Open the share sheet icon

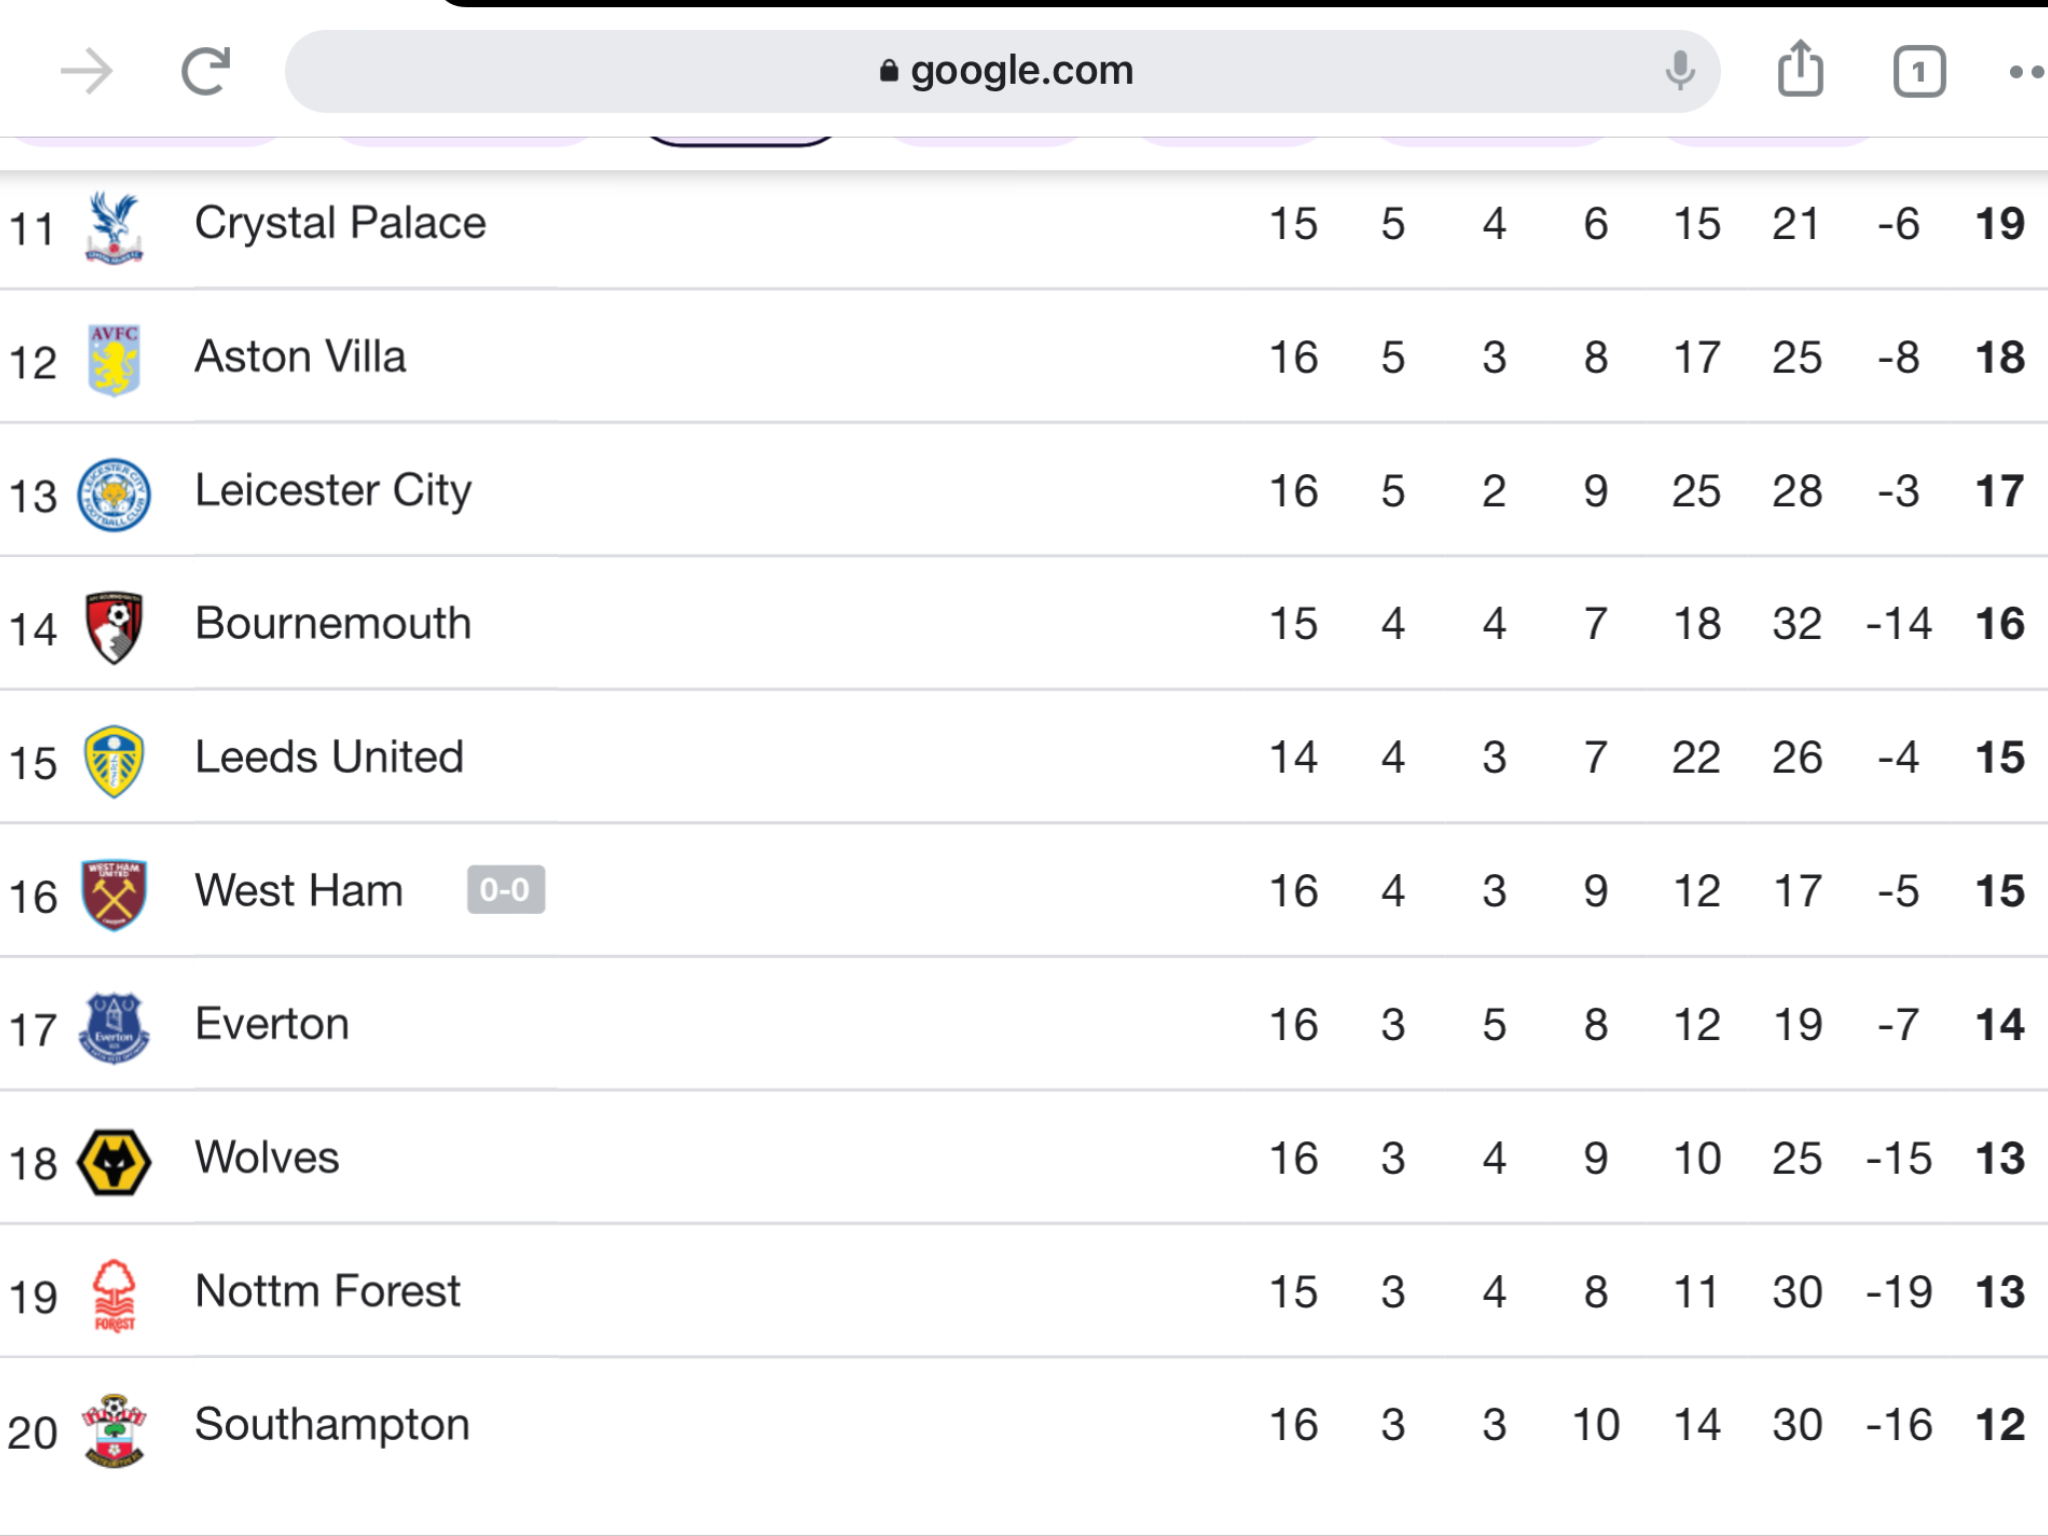point(1800,69)
